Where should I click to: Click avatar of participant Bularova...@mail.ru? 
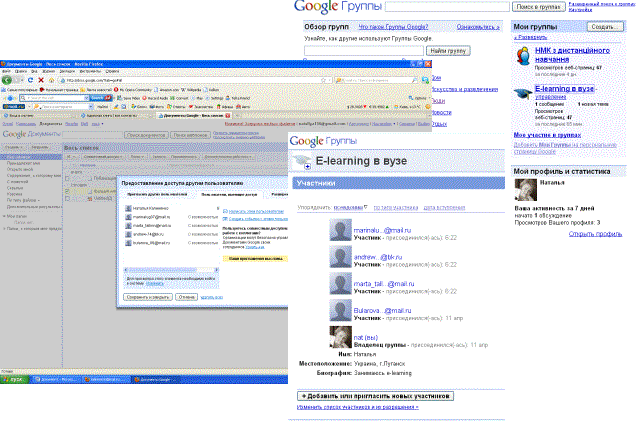point(340,310)
